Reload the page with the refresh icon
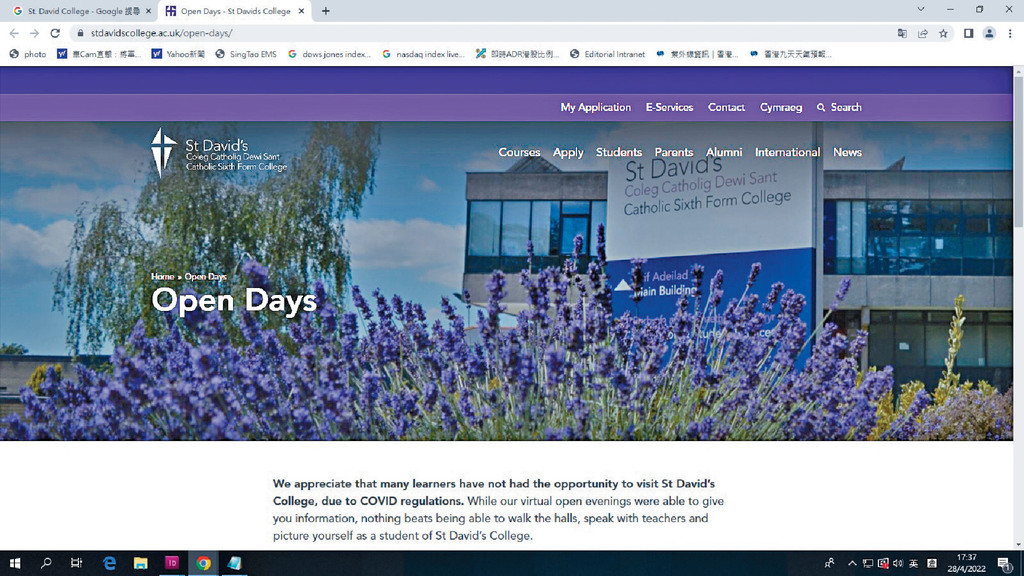This screenshot has width=1024, height=576. 56,33
